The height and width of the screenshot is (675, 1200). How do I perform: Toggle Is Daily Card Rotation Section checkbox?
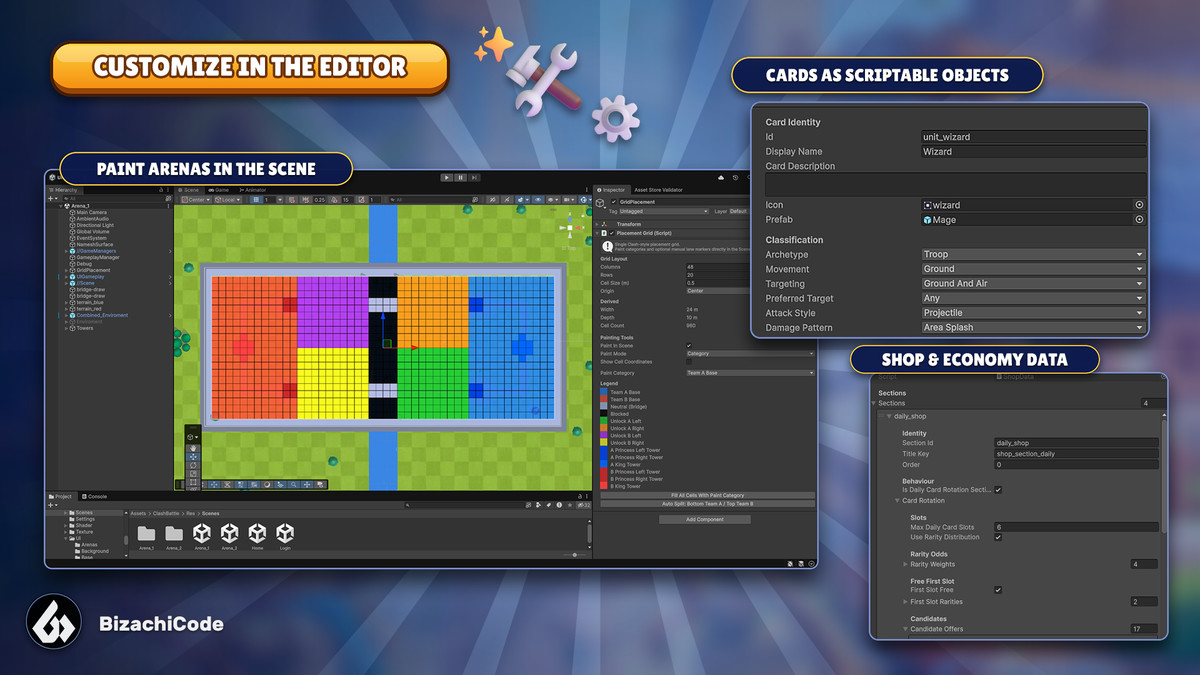[998, 490]
